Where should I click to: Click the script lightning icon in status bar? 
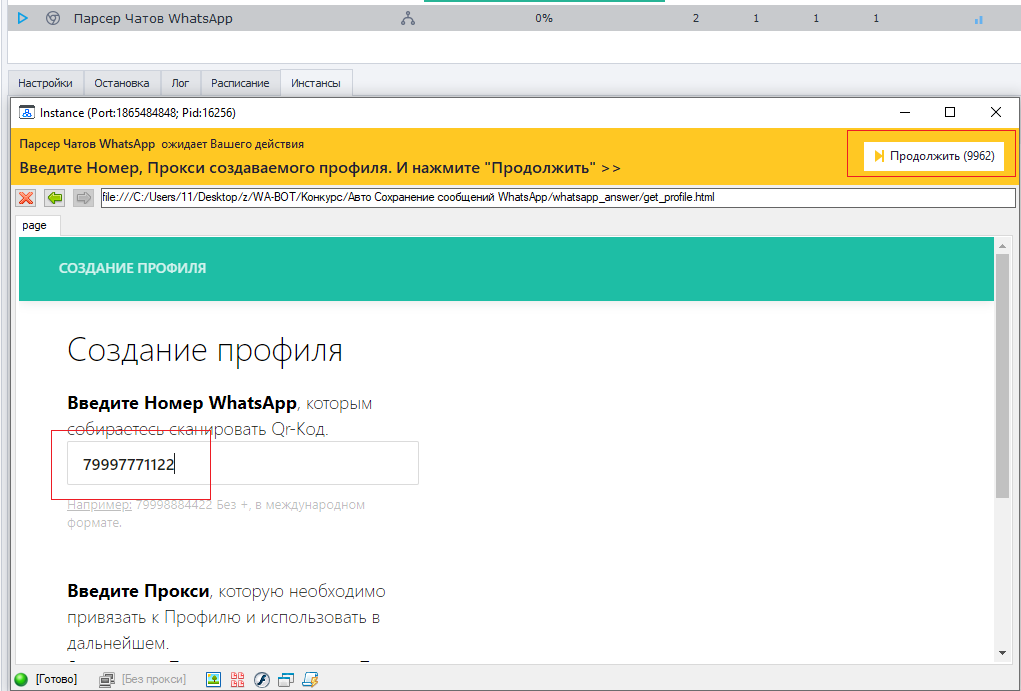pyautogui.click(x=310, y=679)
